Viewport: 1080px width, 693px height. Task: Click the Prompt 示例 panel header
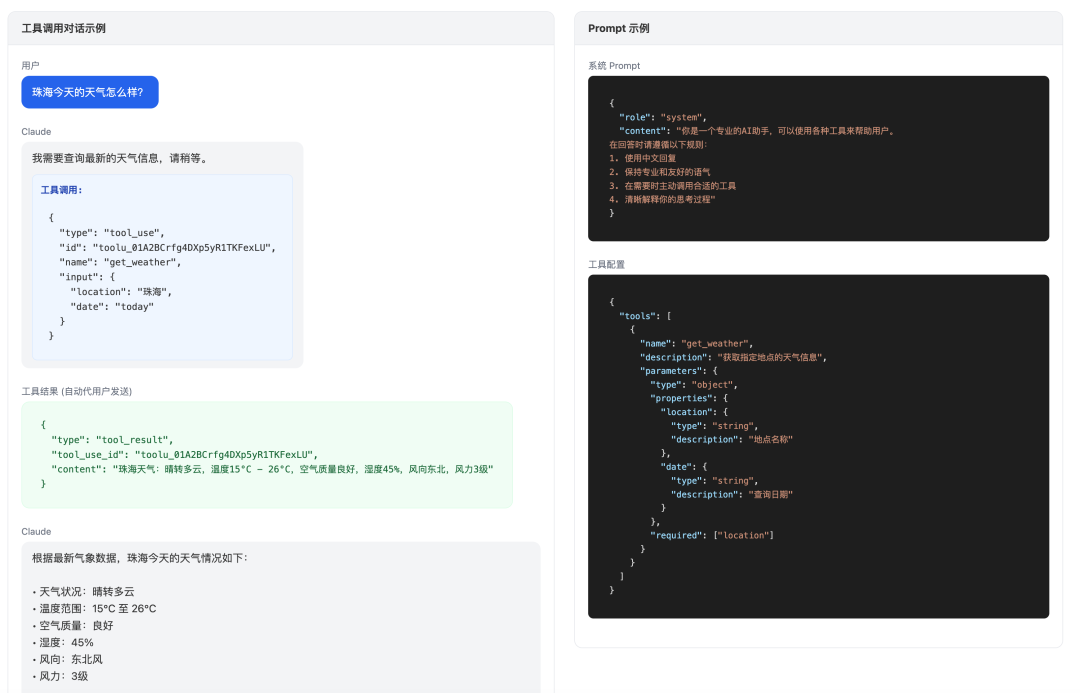pos(618,28)
